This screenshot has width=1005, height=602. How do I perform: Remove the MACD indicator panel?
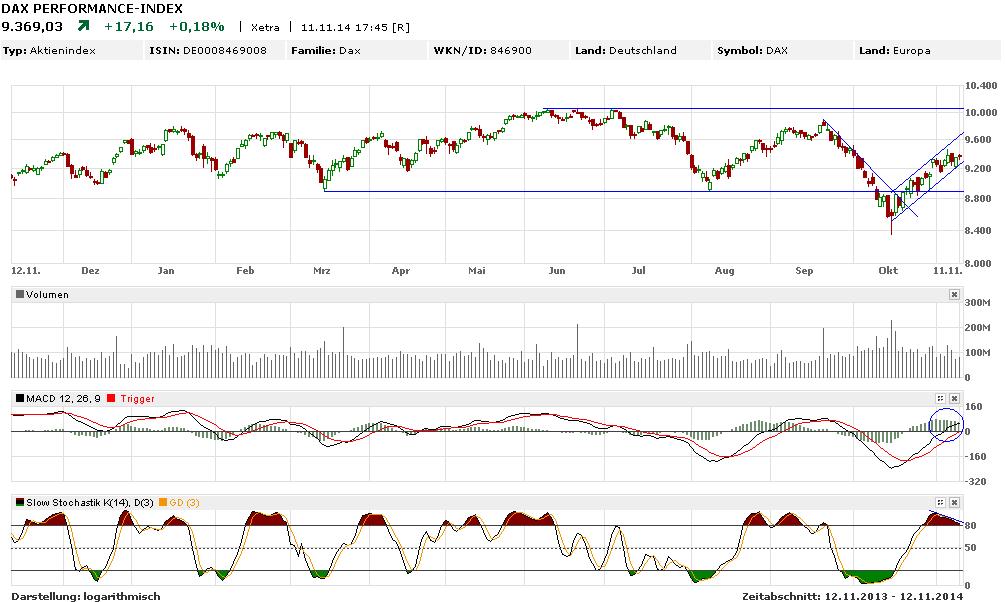(954, 398)
